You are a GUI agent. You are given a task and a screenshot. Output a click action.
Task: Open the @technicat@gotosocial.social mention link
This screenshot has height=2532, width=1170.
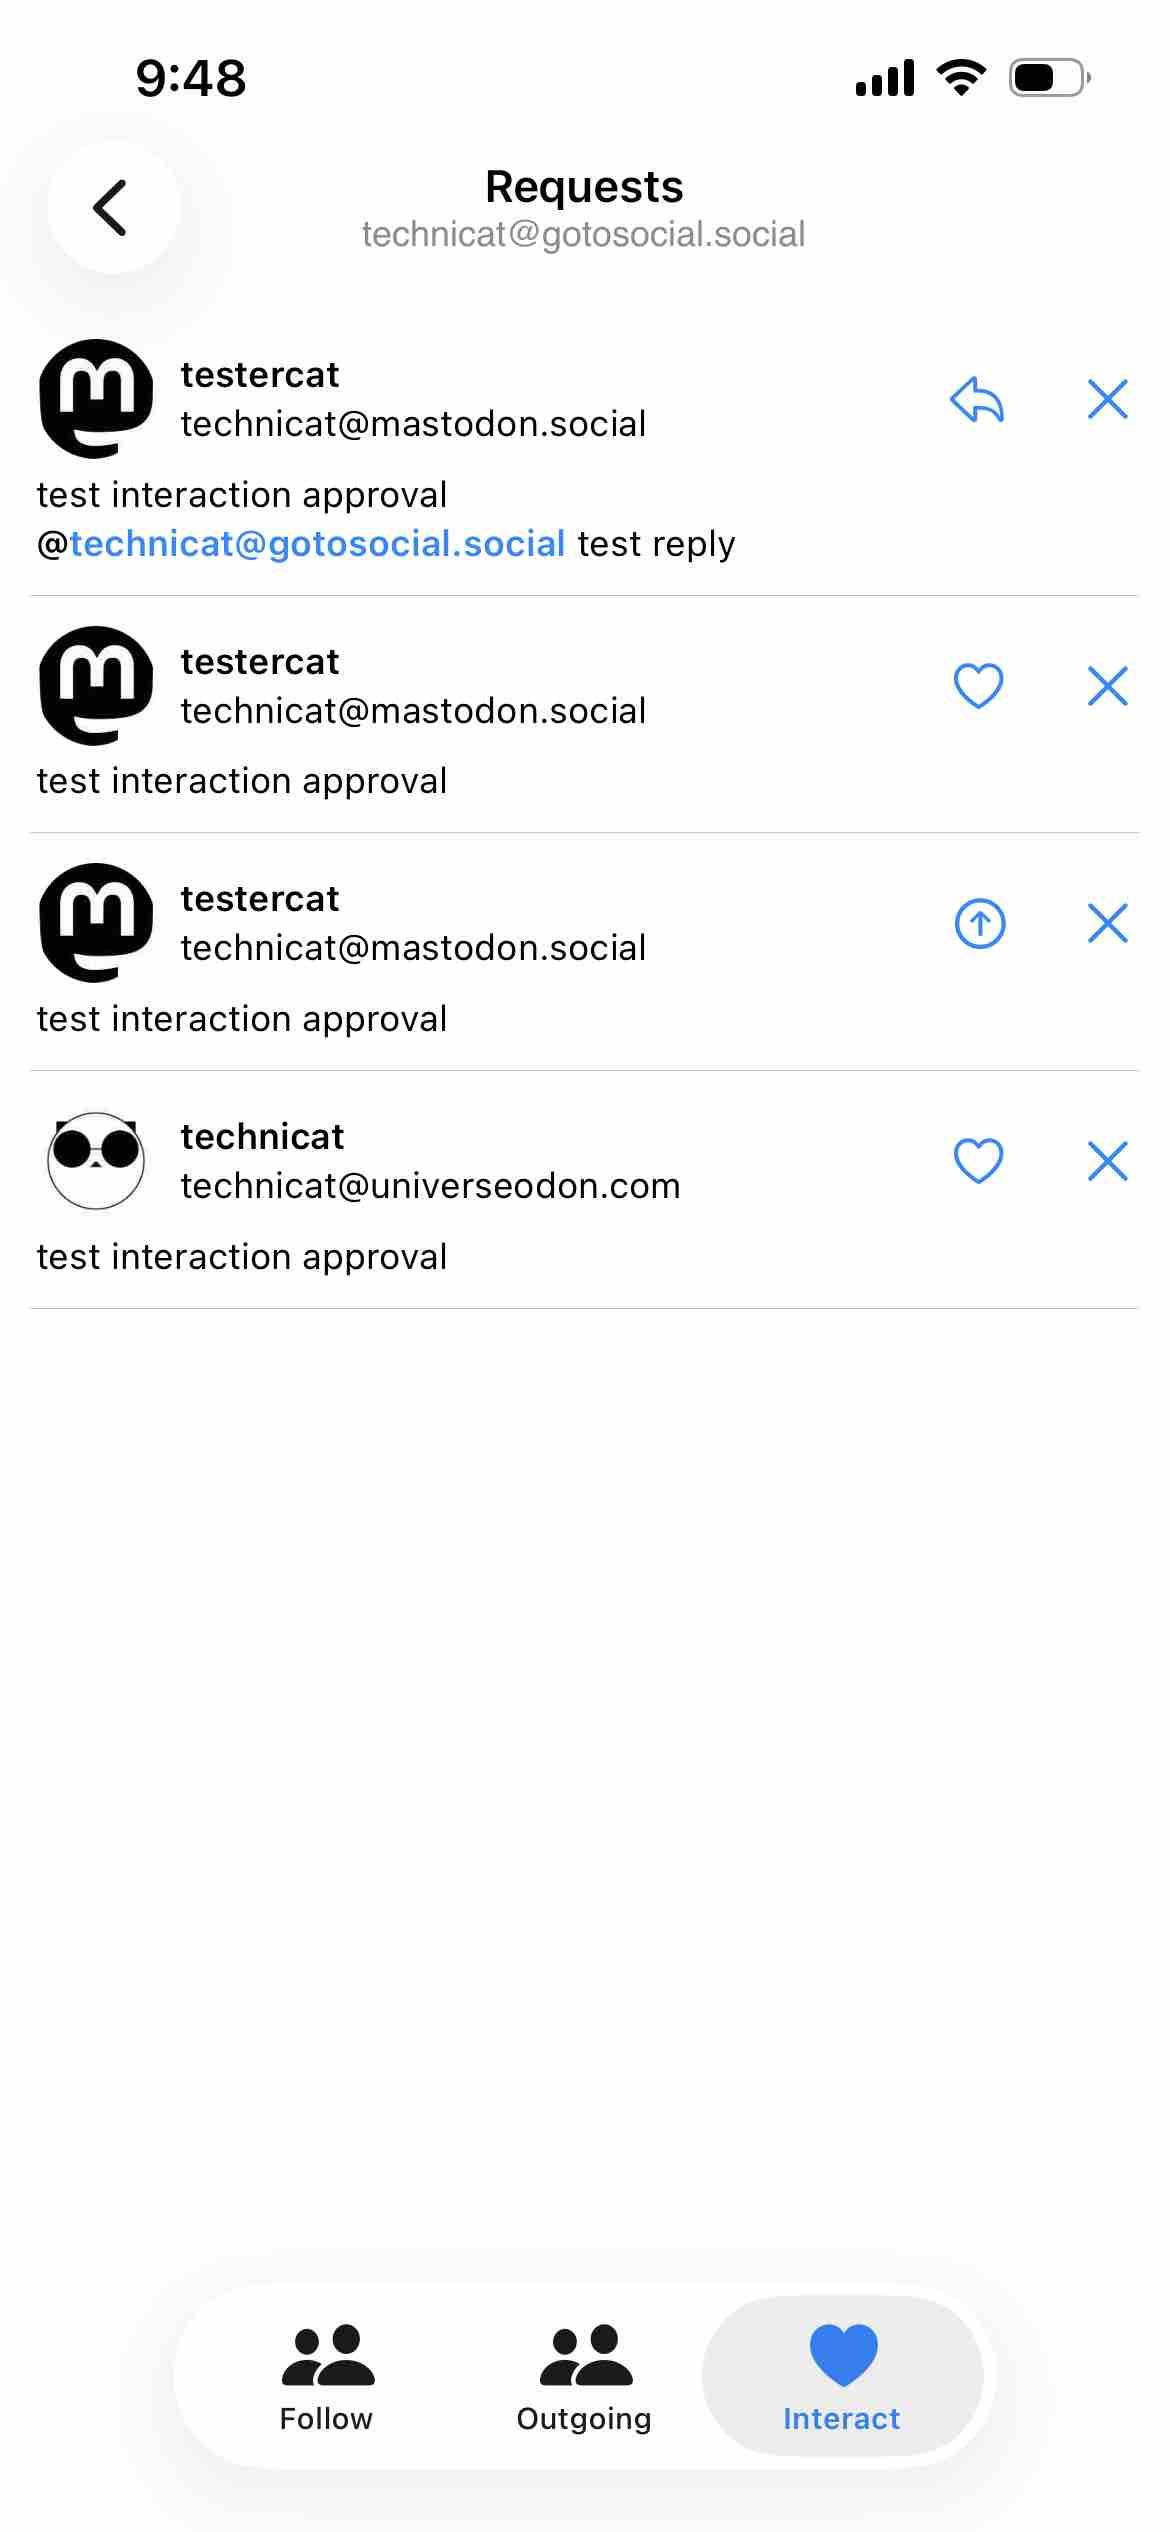(x=317, y=544)
